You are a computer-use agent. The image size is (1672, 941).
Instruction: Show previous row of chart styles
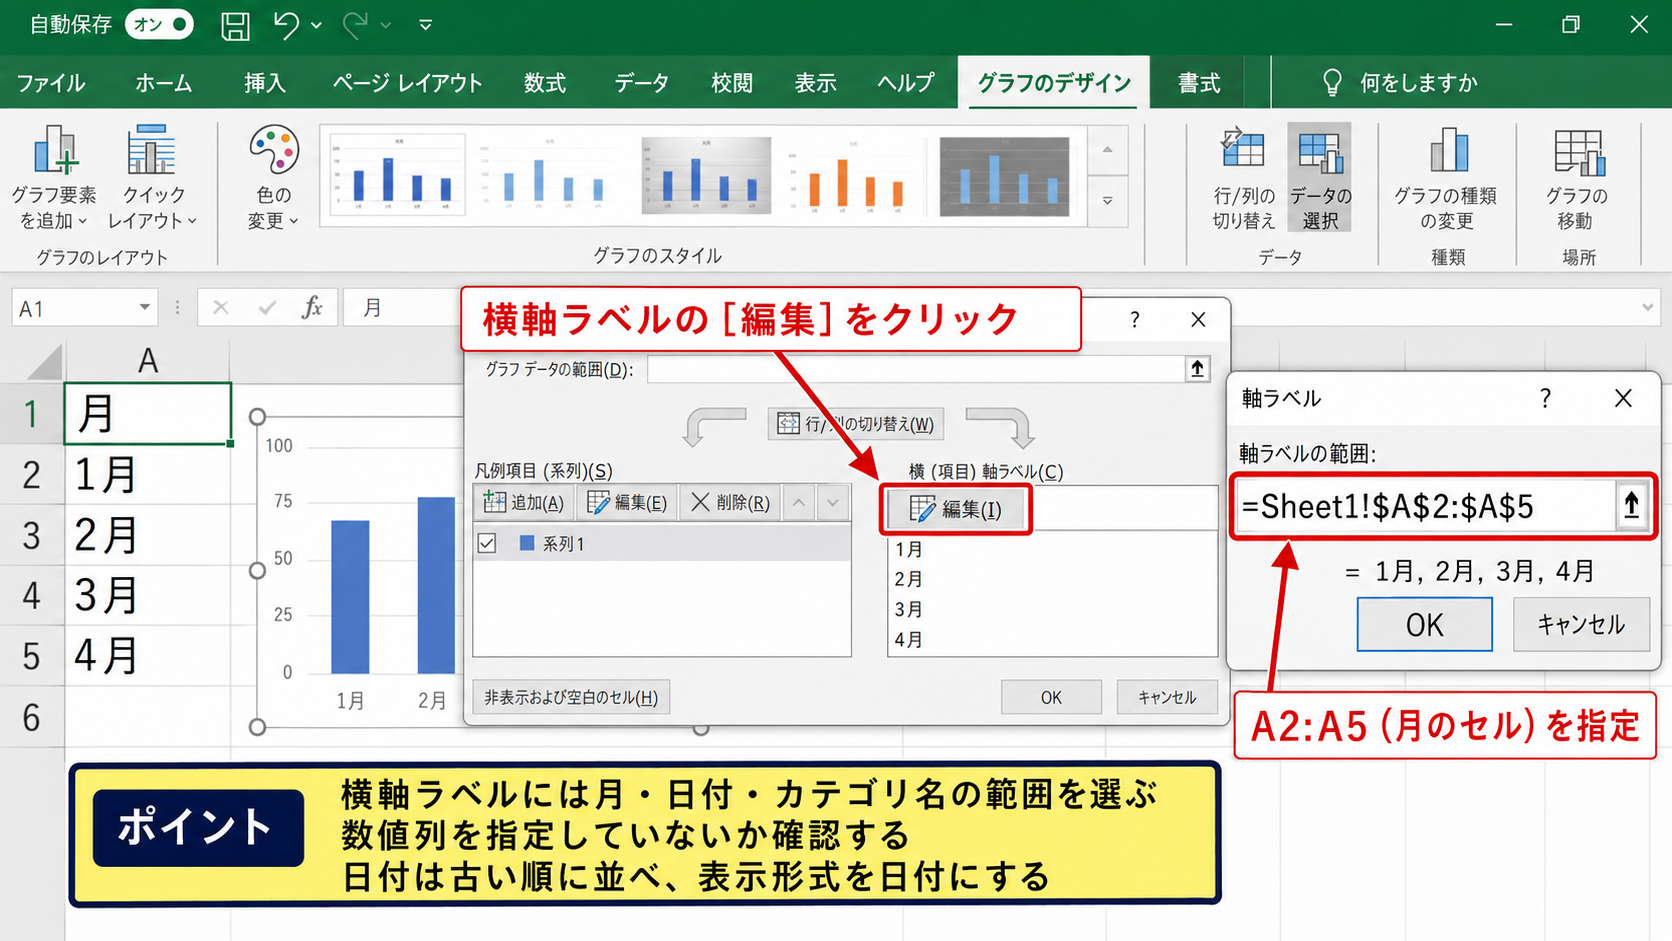pyautogui.click(x=1107, y=150)
